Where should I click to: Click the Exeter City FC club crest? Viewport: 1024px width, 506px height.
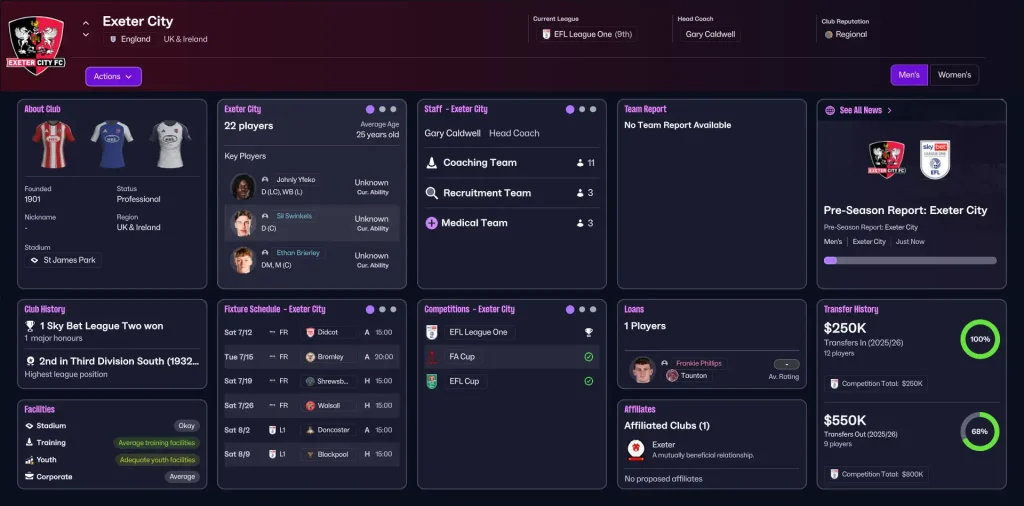click(x=36, y=44)
